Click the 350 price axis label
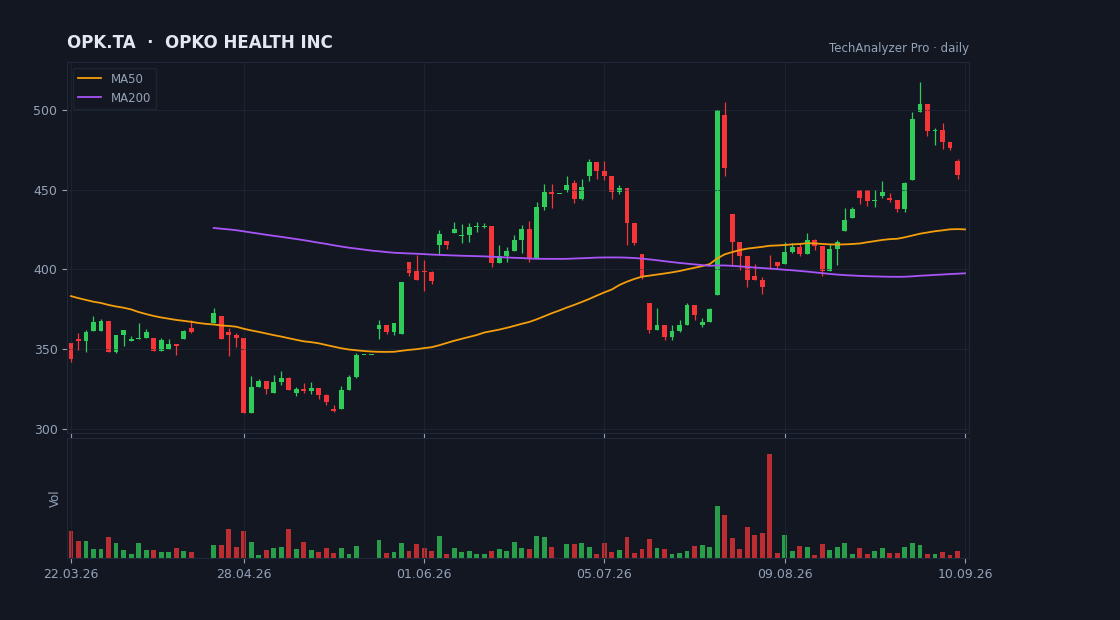The height and width of the screenshot is (620, 1120). click(44, 350)
